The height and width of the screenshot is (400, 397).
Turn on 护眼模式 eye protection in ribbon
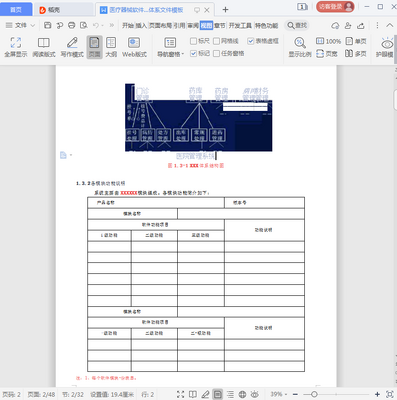coord(386,47)
